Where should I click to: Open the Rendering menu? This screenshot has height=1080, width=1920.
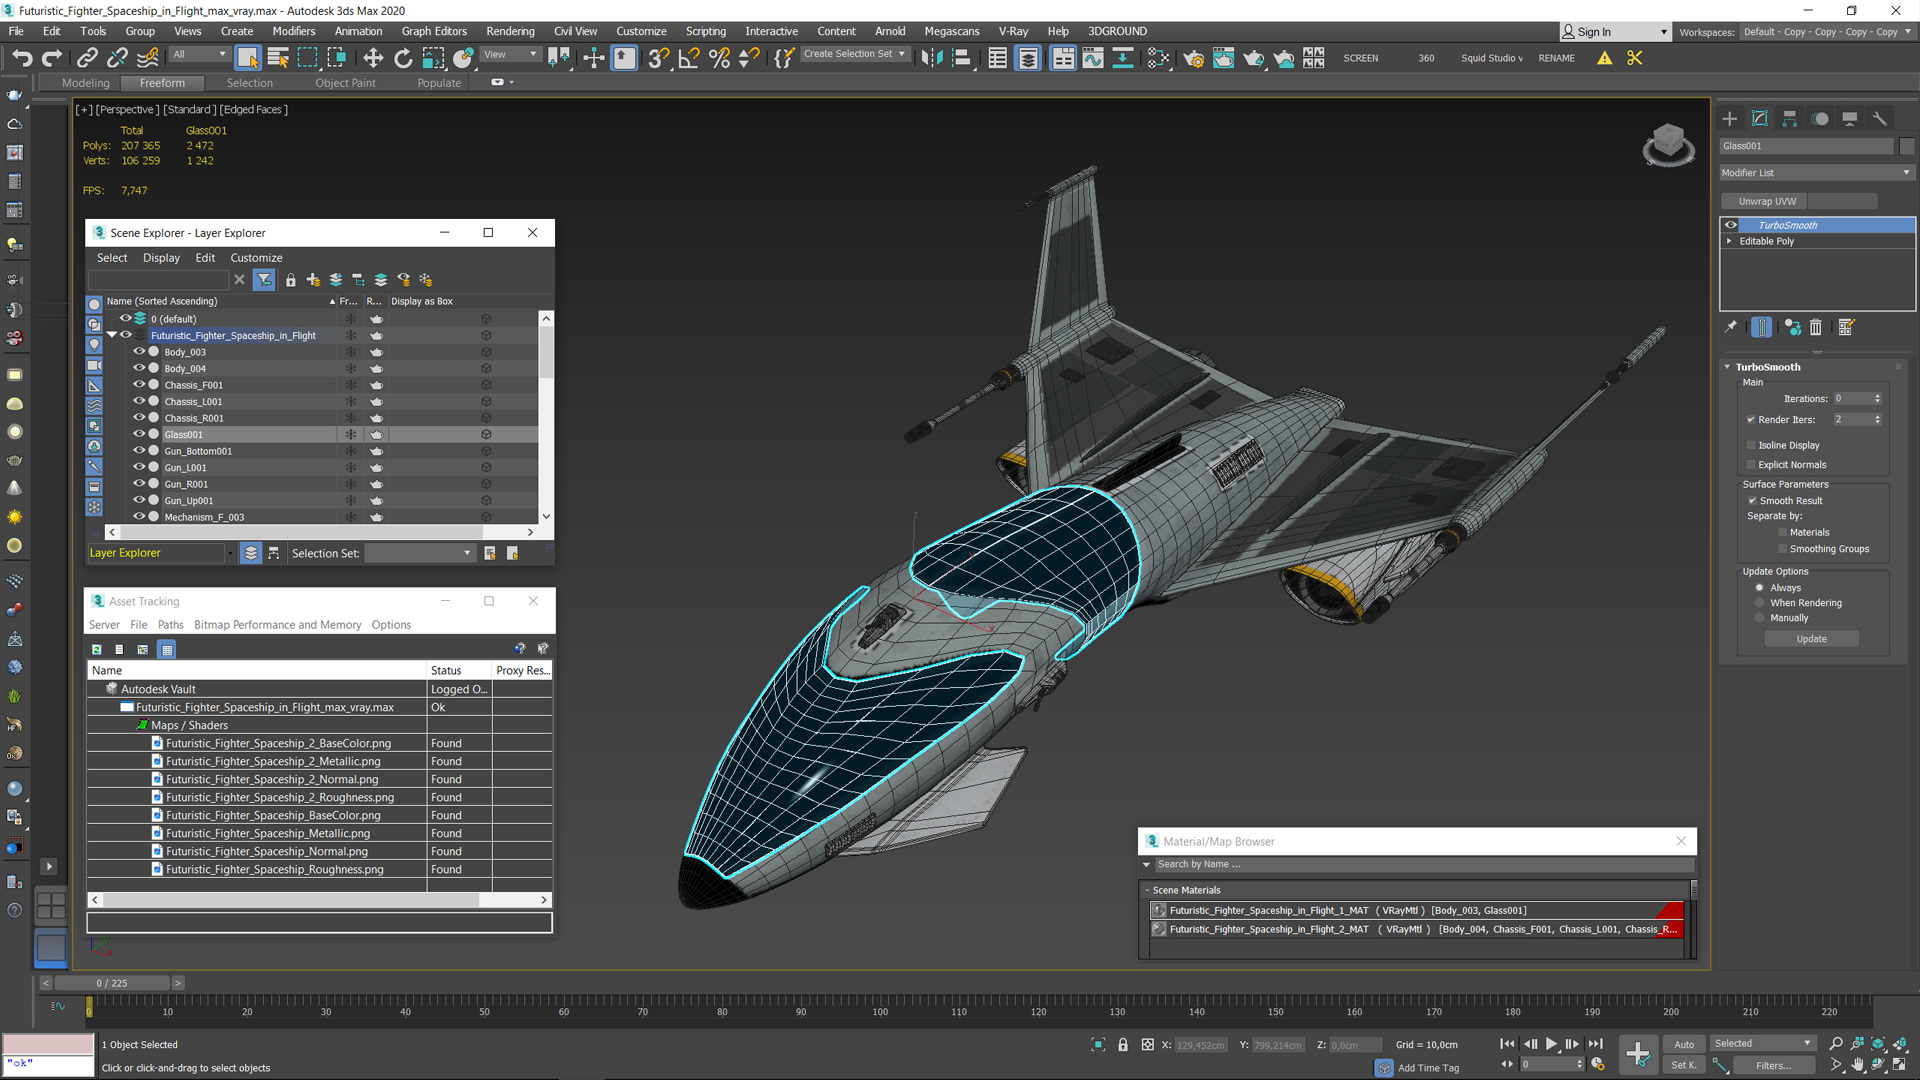coord(510,31)
